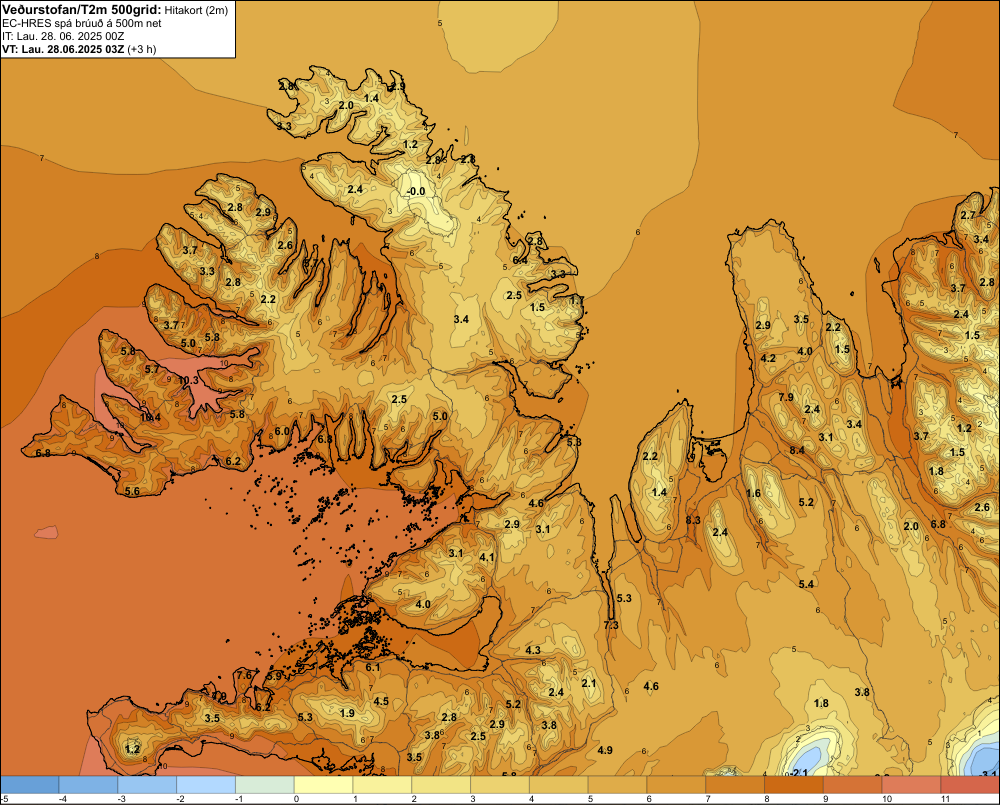The width and height of the screenshot is (1000, 805).
Task: Click the 'IT: Lau. 28. 06. 2025 00Z' line
Action: 62,36
